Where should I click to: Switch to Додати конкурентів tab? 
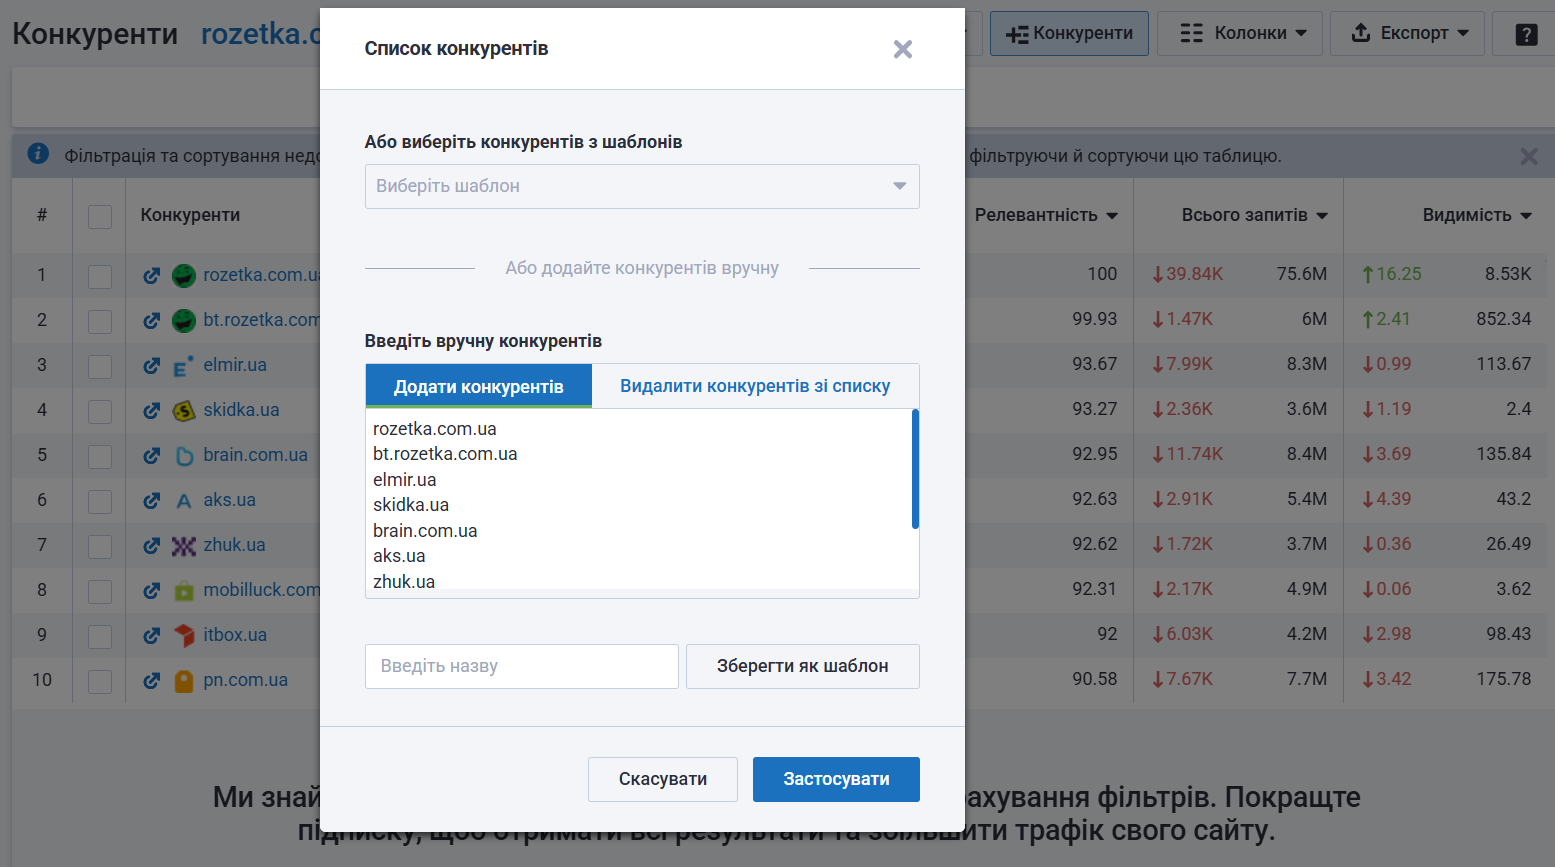pyautogui.click(x=479, y=386)
